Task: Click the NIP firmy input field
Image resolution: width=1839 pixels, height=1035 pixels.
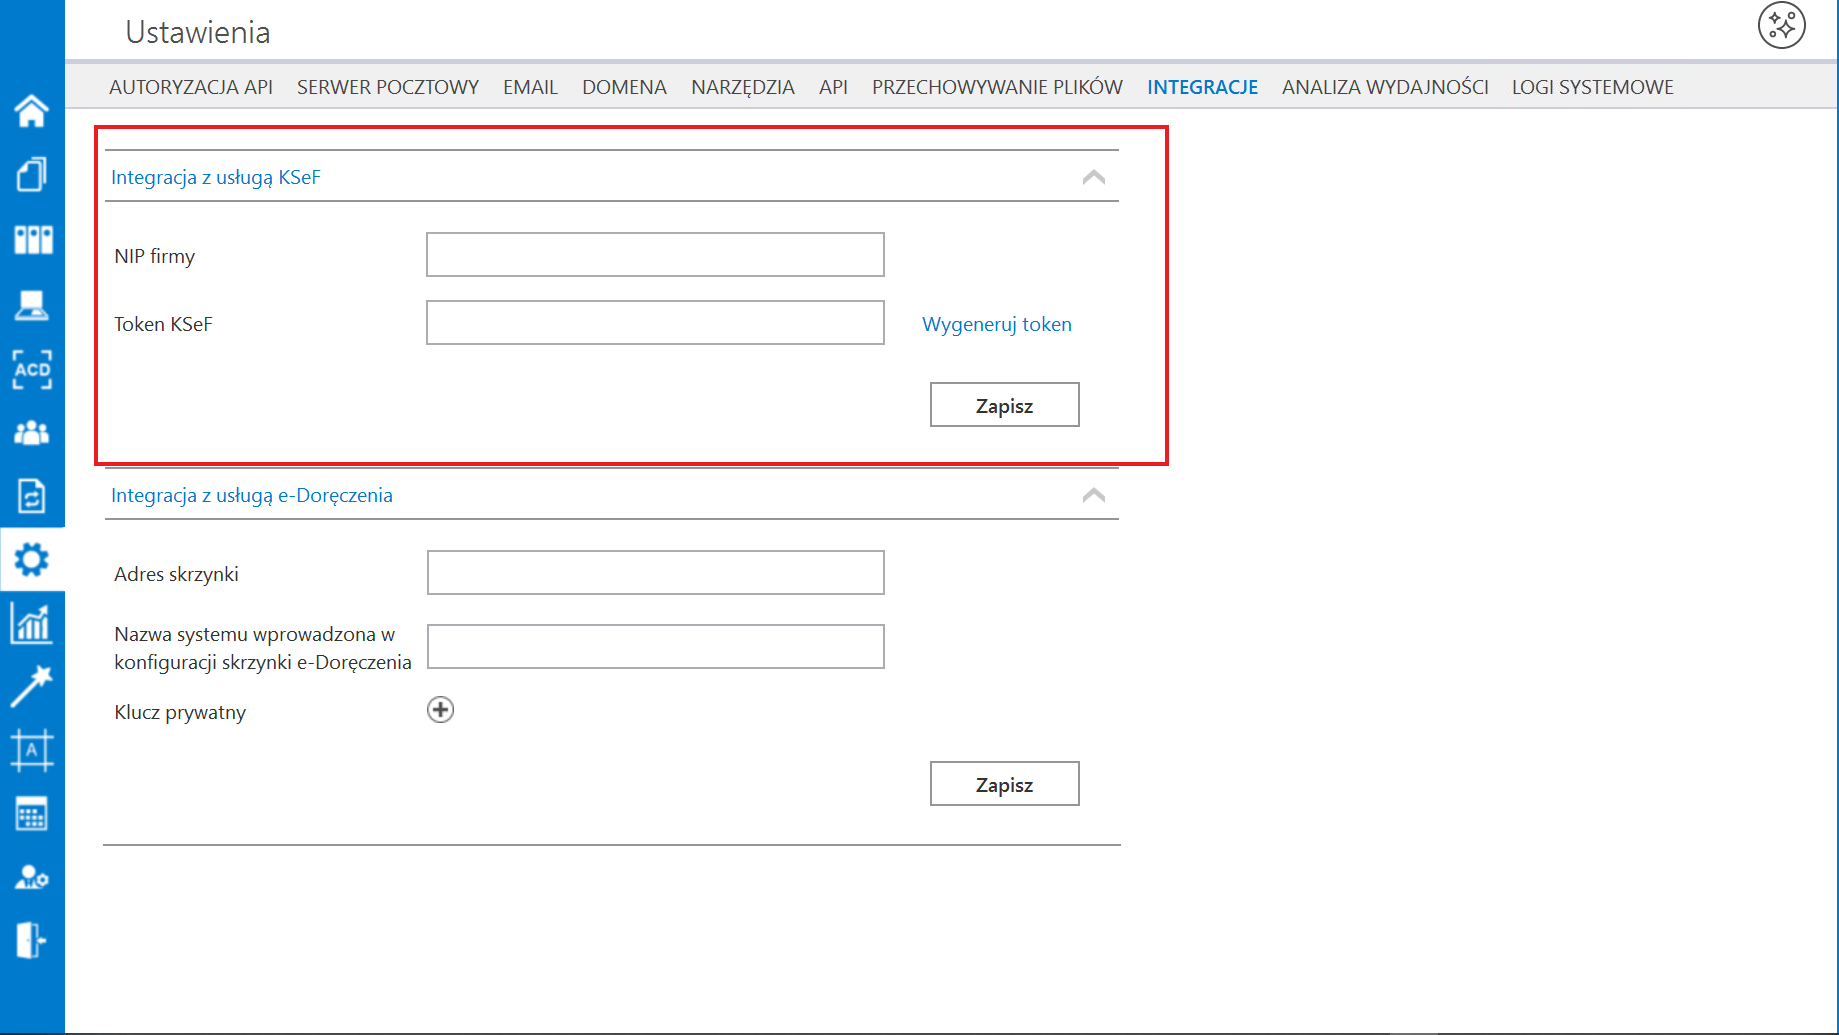Action: tap(655, 255)
